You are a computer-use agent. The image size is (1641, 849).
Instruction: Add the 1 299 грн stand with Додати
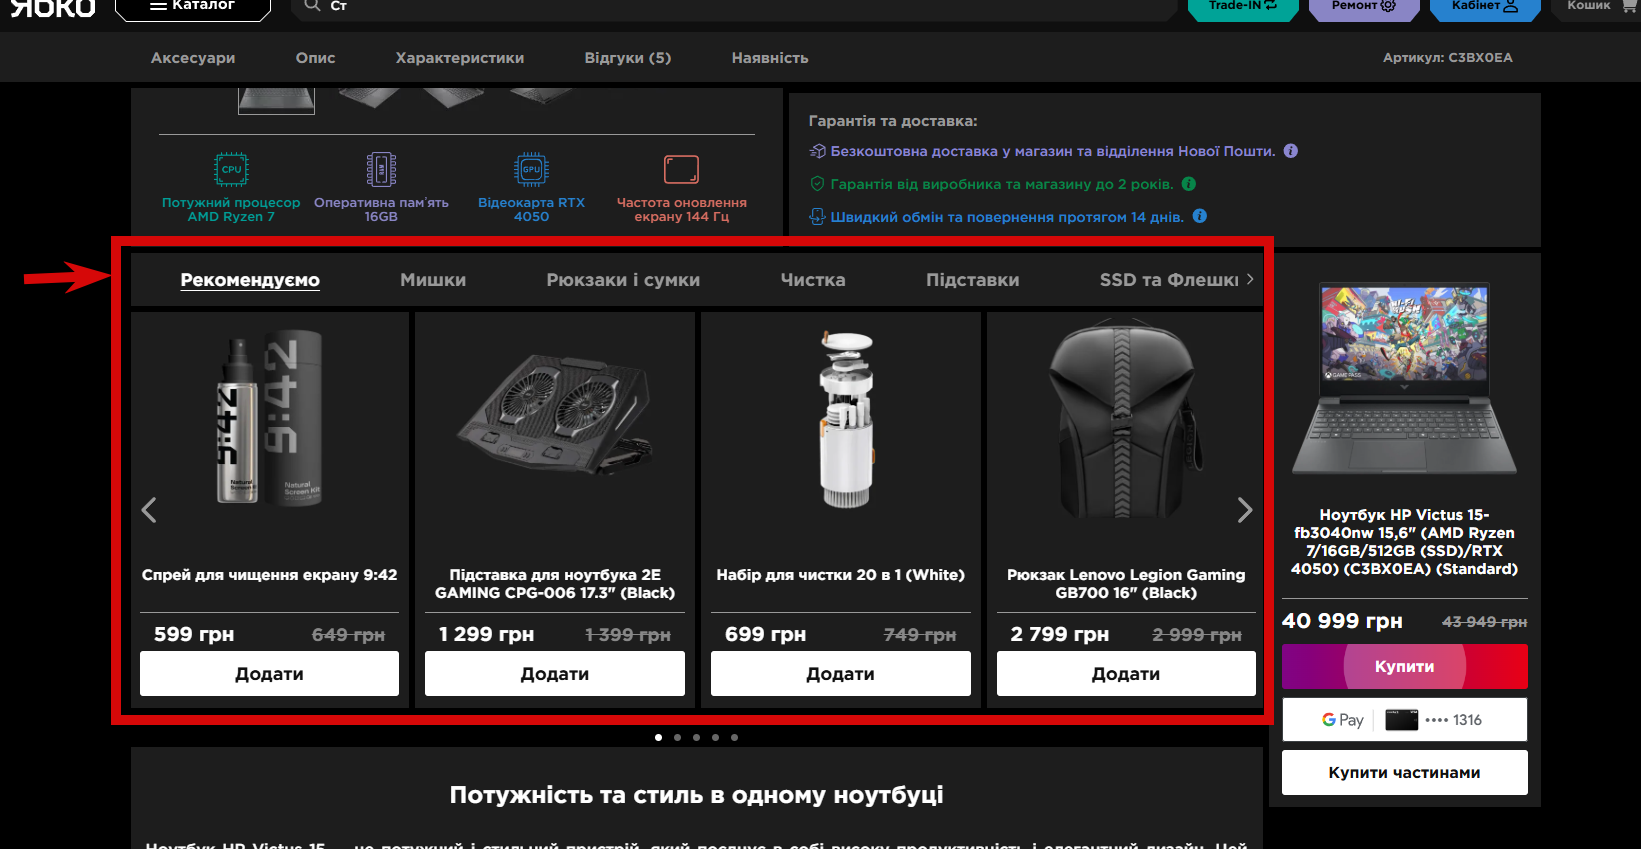[555, 674]
